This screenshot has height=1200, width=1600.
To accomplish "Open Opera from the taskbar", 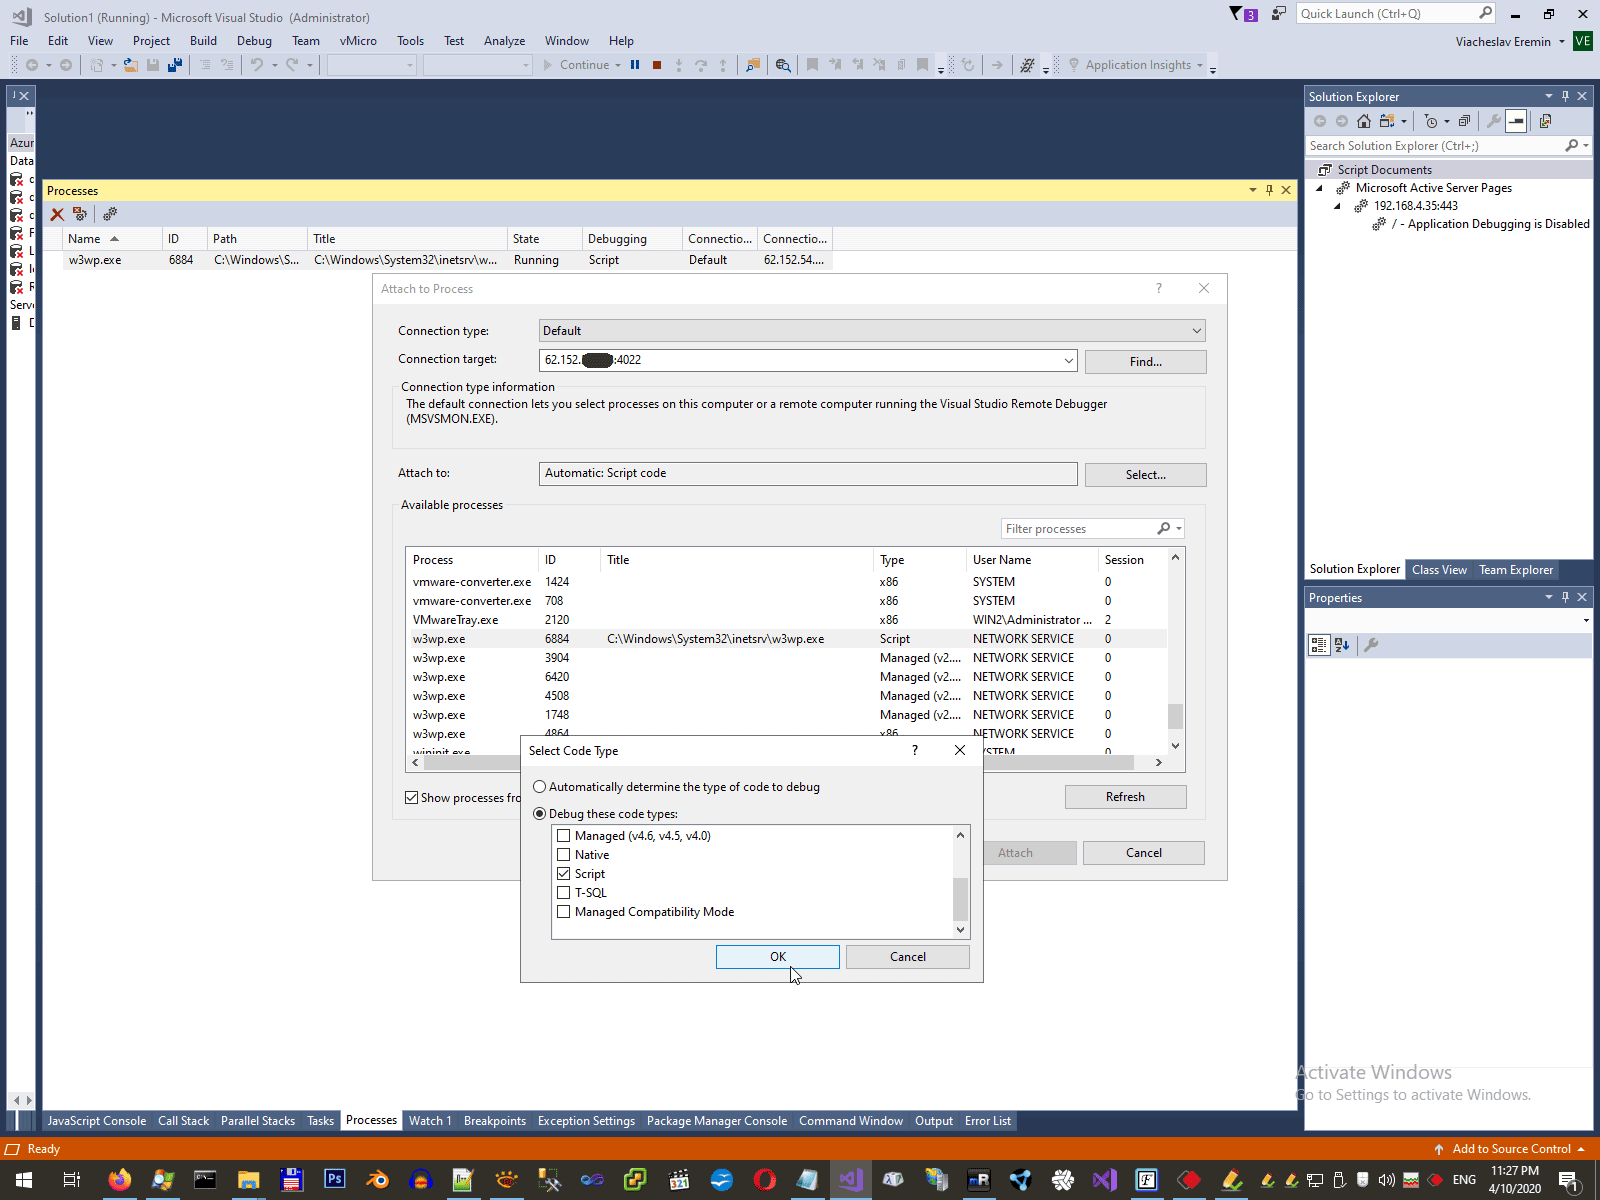I will [x=764, y=1180].
